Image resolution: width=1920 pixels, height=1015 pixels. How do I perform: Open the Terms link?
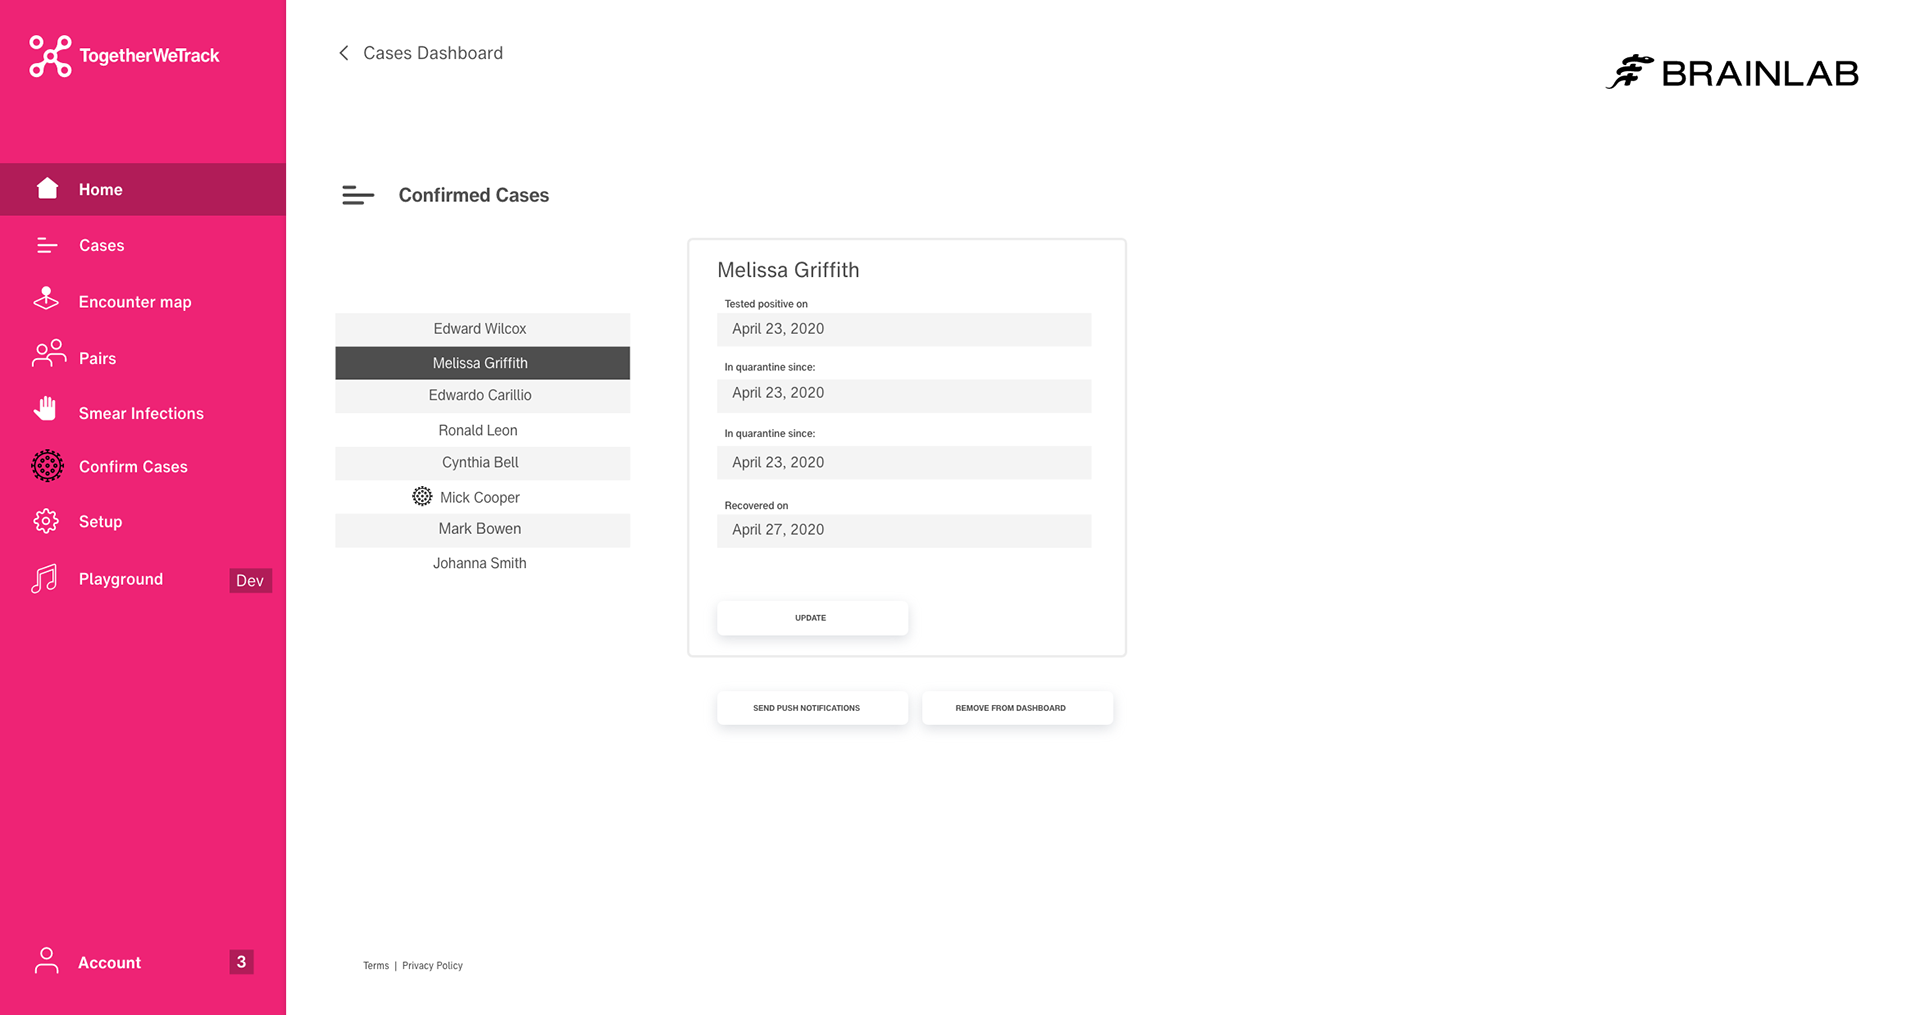(376, 965)
